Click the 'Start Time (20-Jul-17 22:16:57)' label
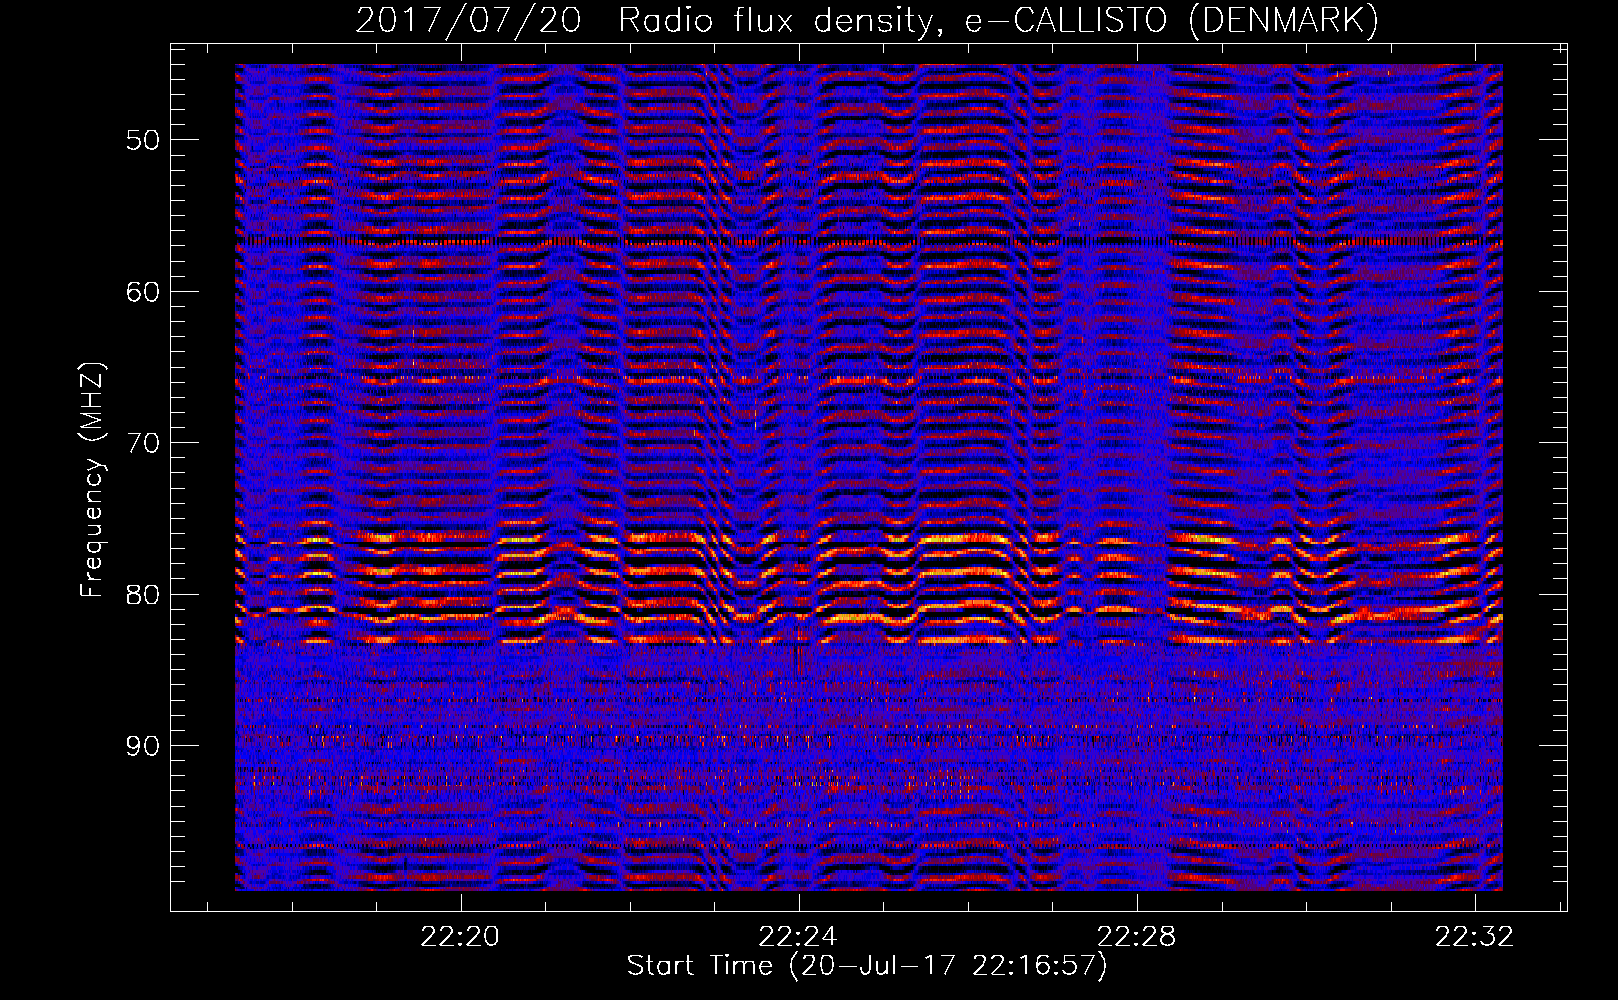Image resolution: width=1618 pixels, height=1000 pixels. pos(867,966)
